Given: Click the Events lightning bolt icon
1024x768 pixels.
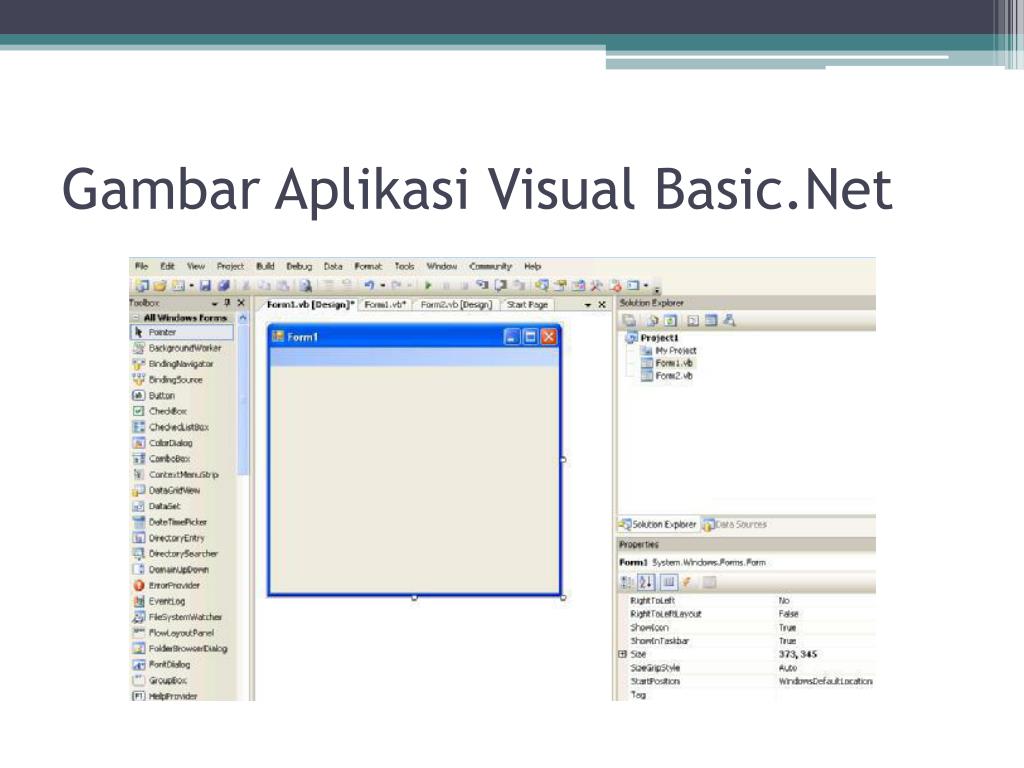Looking at the screenshot, I should tap(687, 582).
